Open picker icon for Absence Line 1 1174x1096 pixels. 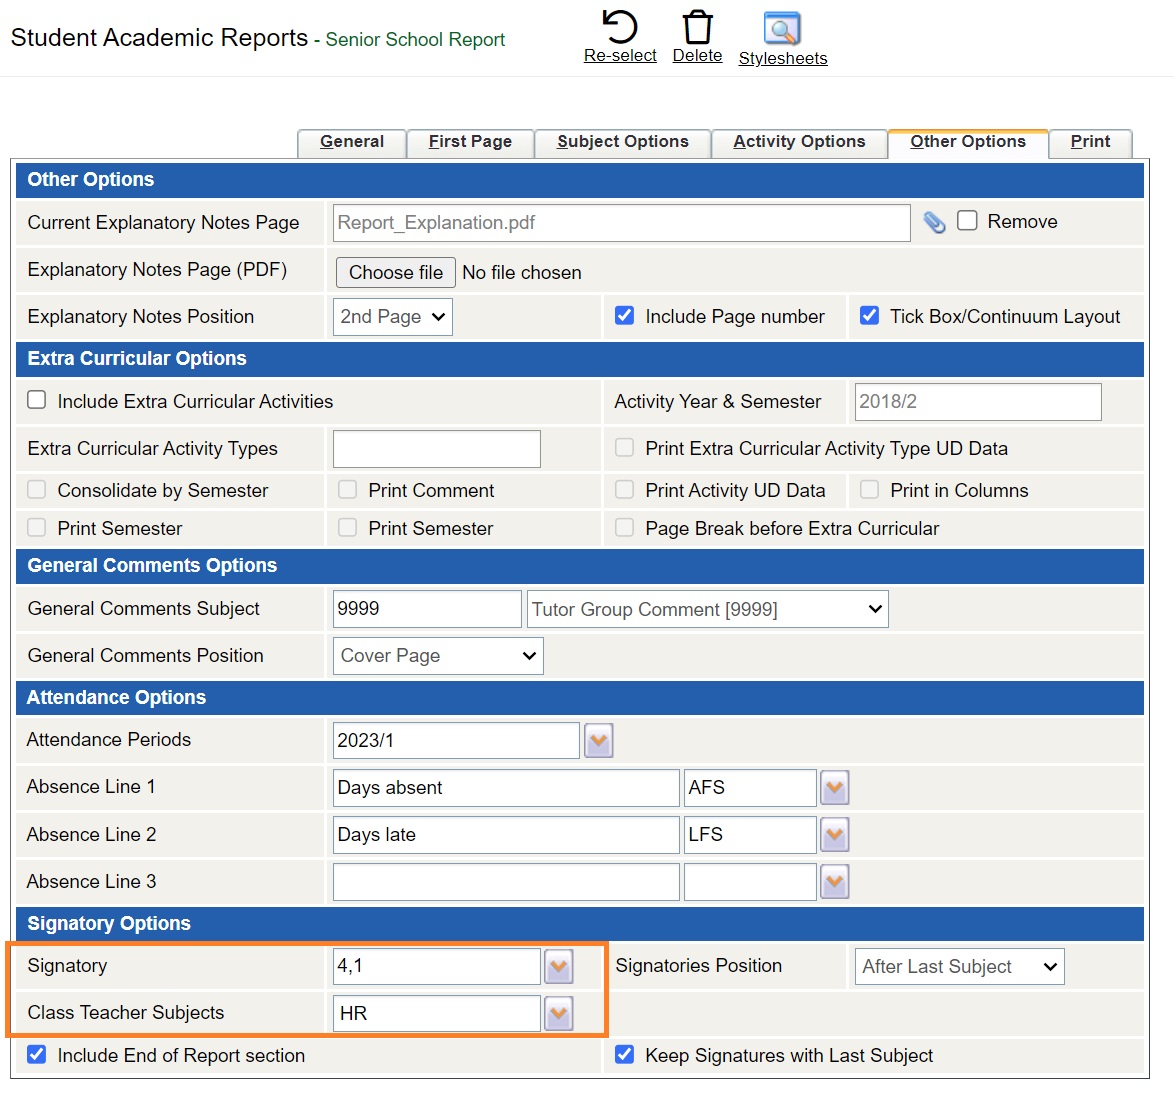[x=834, y=788]
